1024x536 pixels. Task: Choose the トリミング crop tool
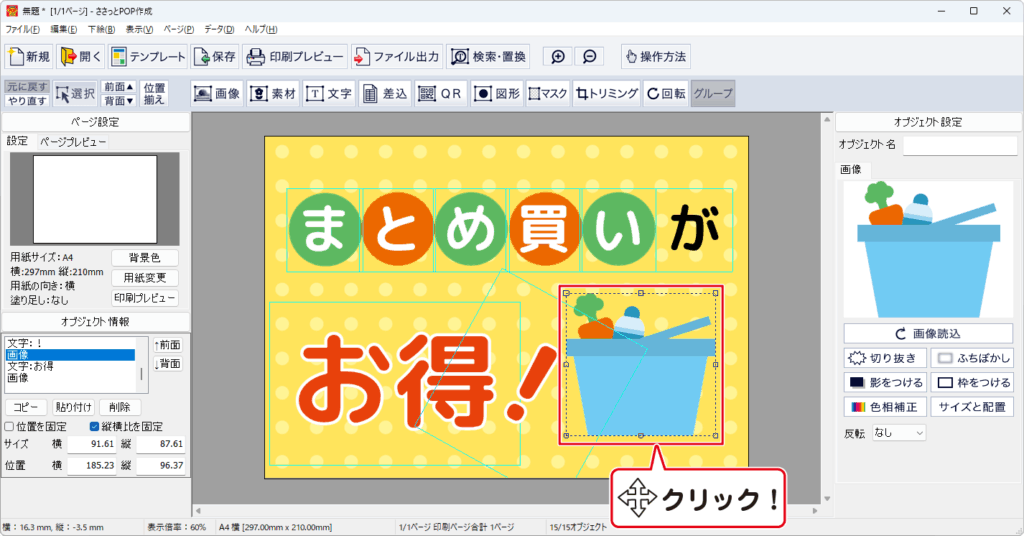pos(607,94)
